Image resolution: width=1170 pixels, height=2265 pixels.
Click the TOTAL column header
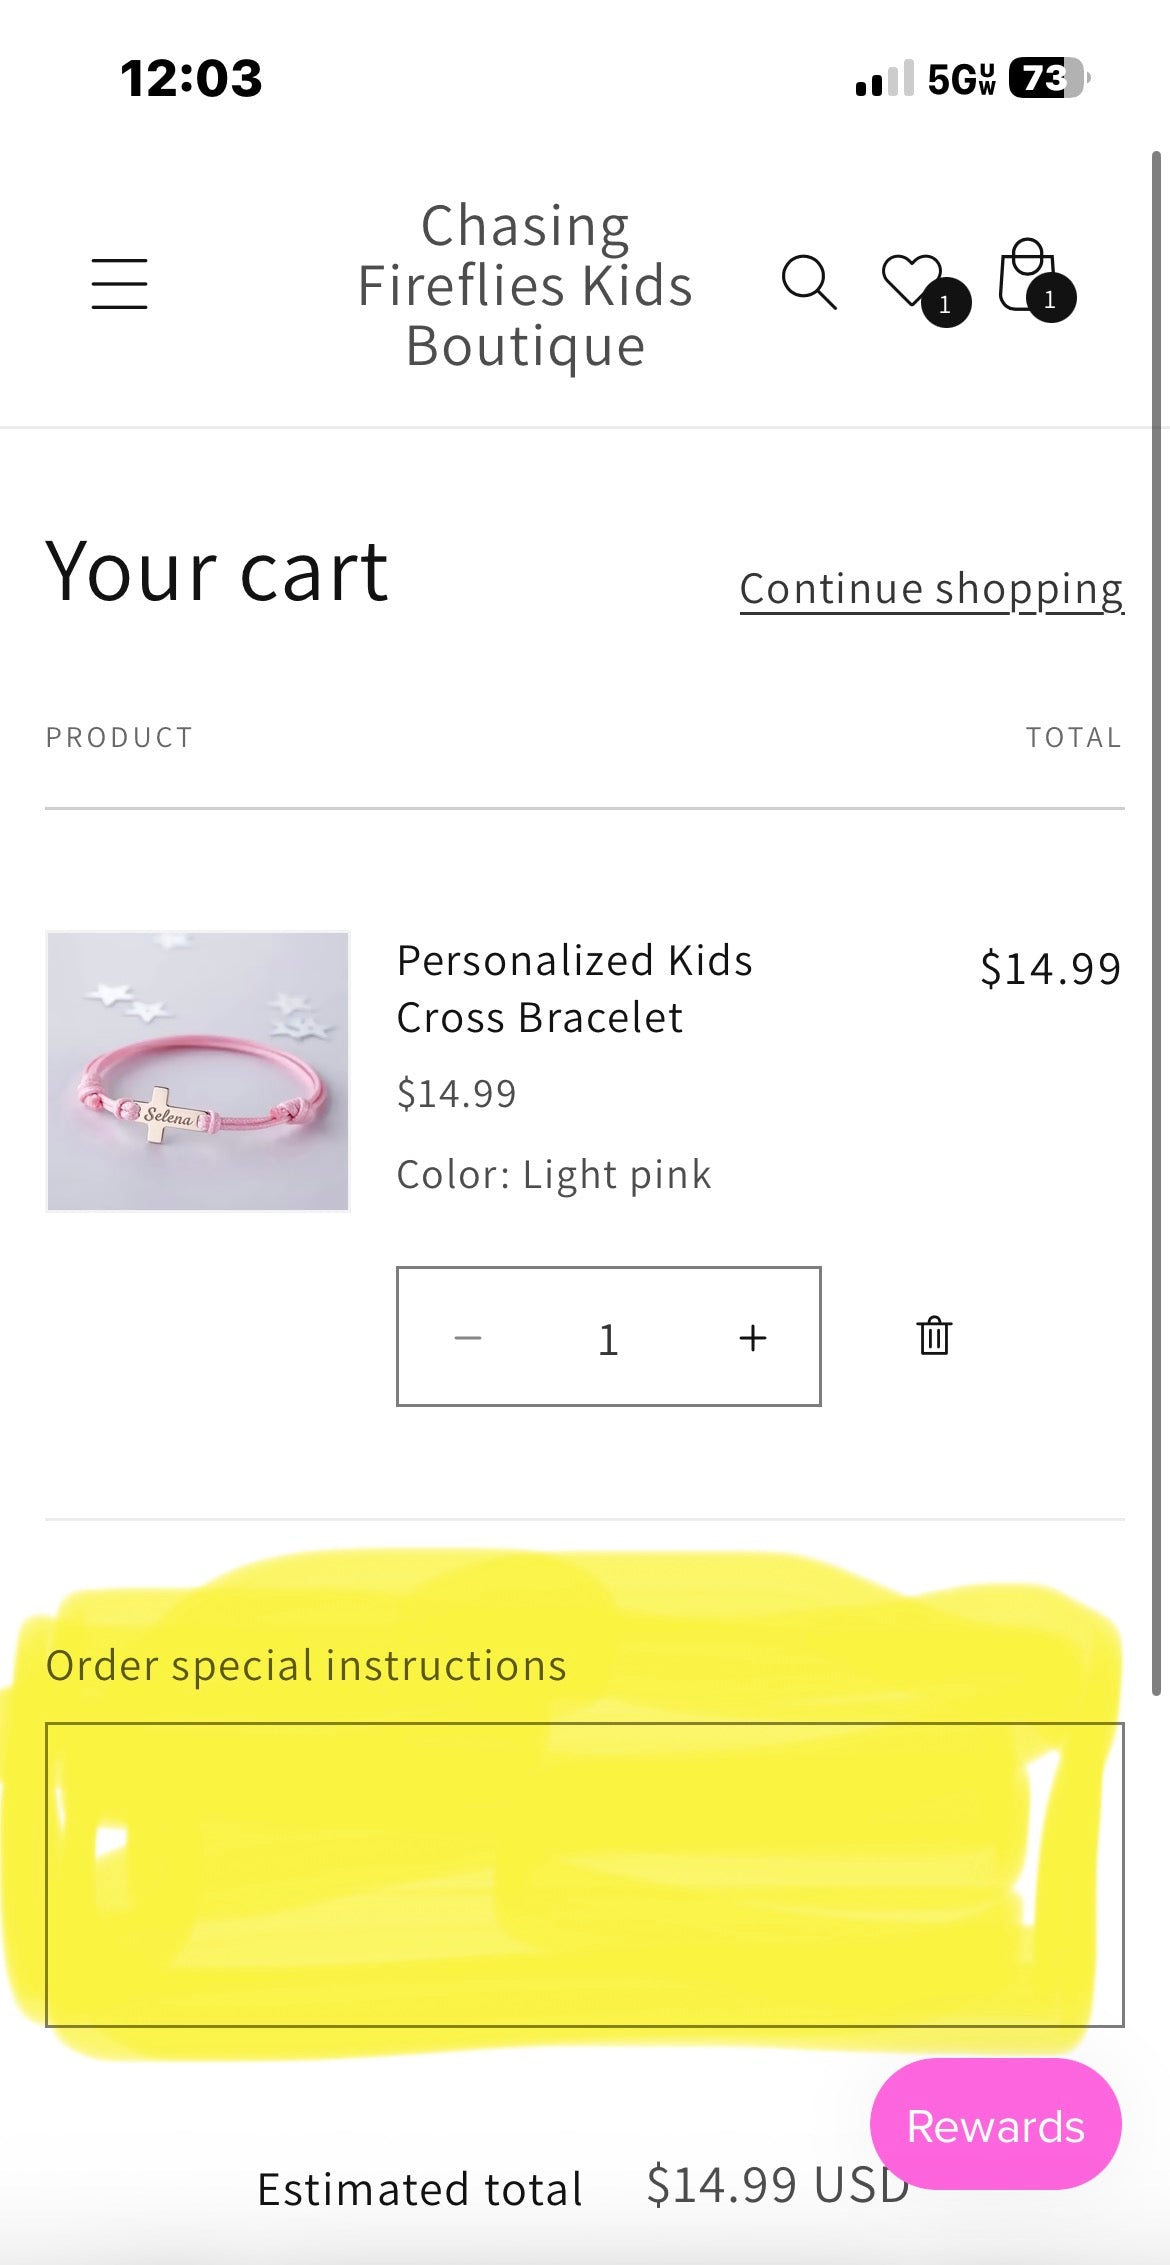(x=1074, y=737)
